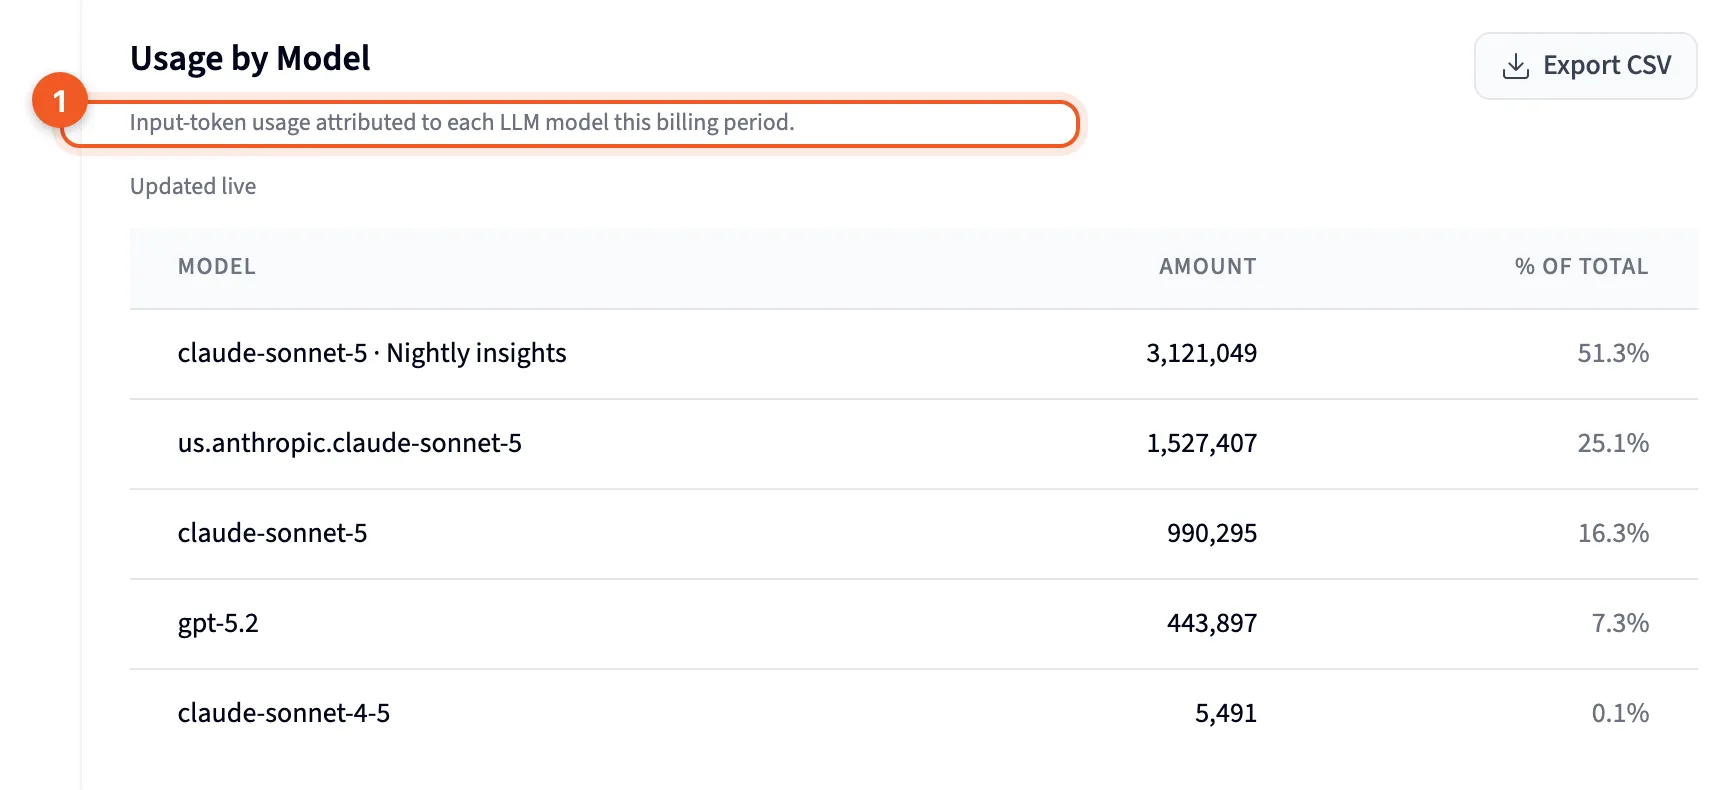Click the amount 443,897
The height and width of the screenshot is (790, 1730).
click(x=1212, y=623)
